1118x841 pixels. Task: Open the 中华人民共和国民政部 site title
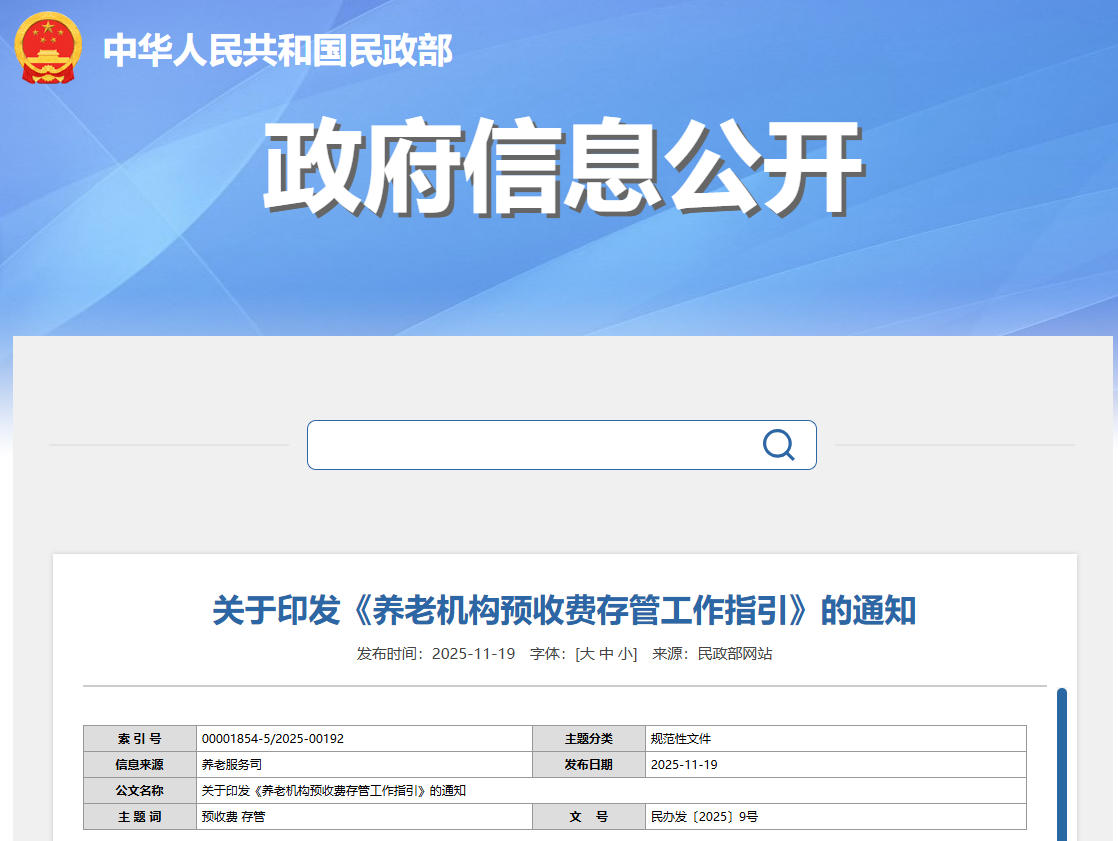(278, 50)
